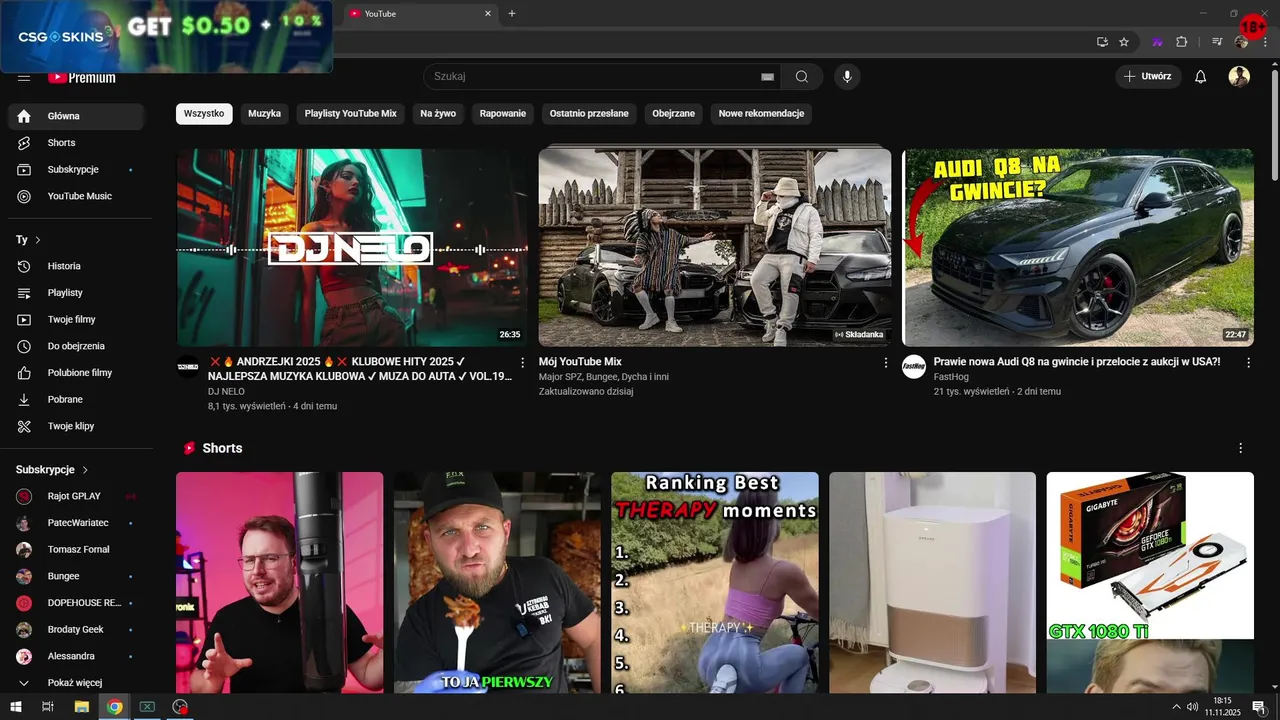Open the GTX 1080 Ti Short thumbnail

(x=1150, y=582)
